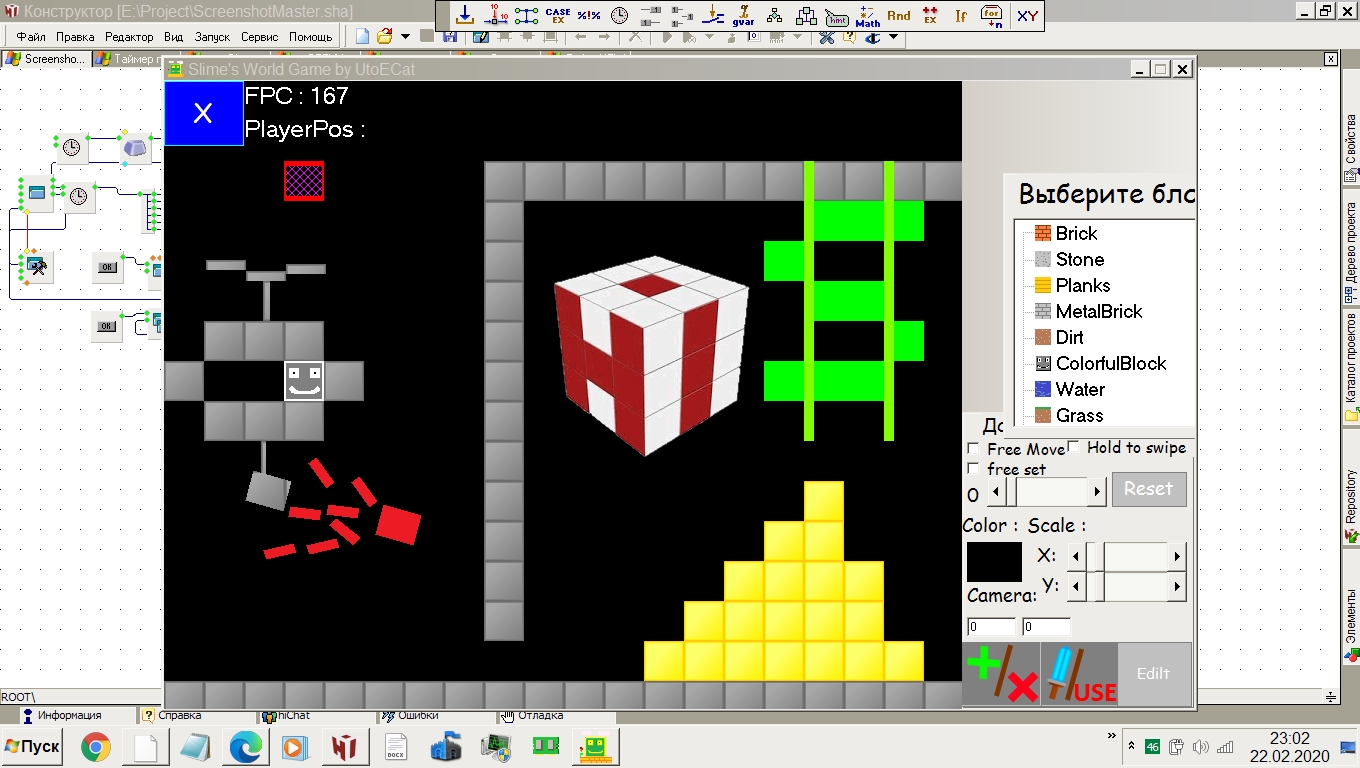Enable the free set checkbox
Viewport: 1360px width, 768px height.
pos(973,468)
